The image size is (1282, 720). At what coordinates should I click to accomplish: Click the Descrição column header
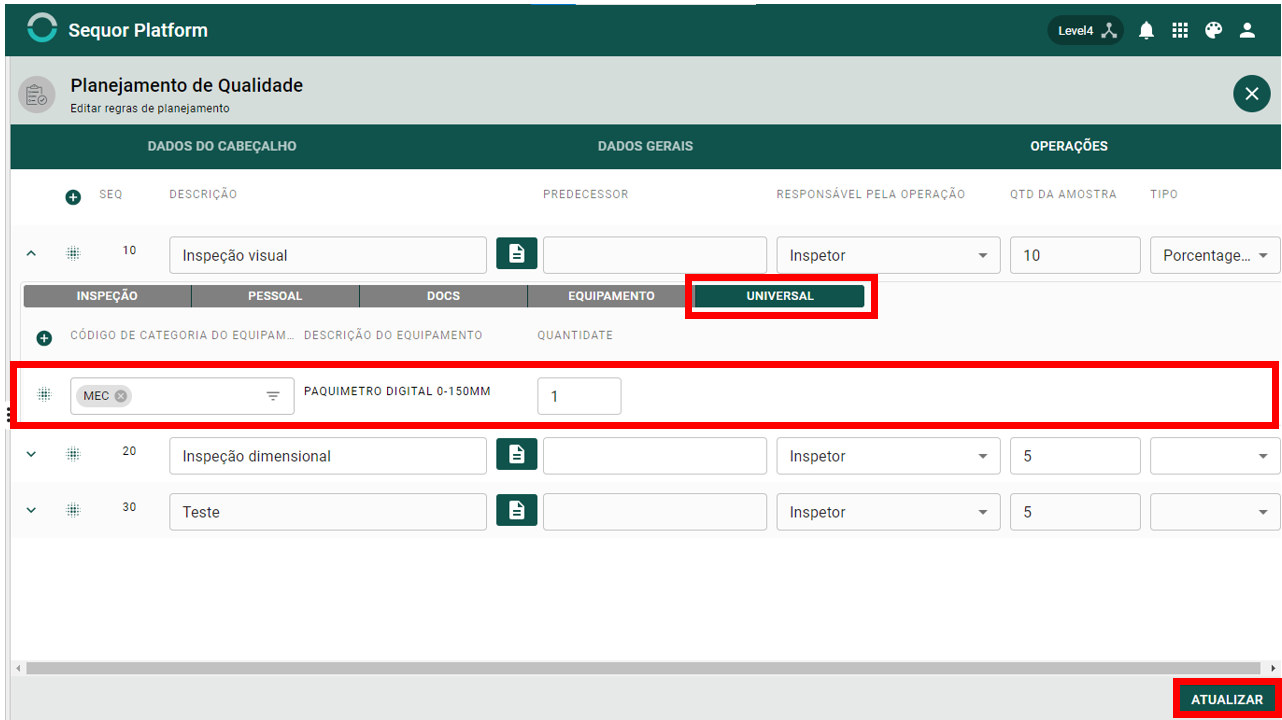(203, 194)
